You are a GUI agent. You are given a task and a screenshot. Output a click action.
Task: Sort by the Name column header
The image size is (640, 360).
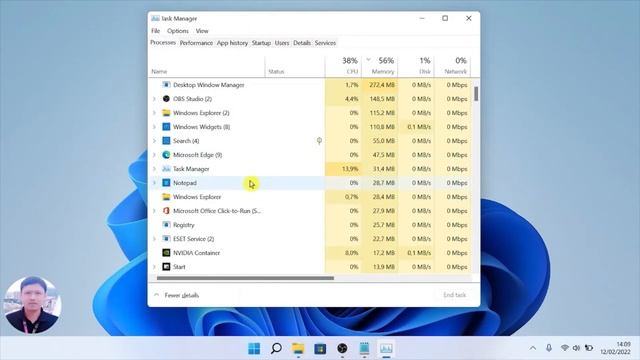207,66
